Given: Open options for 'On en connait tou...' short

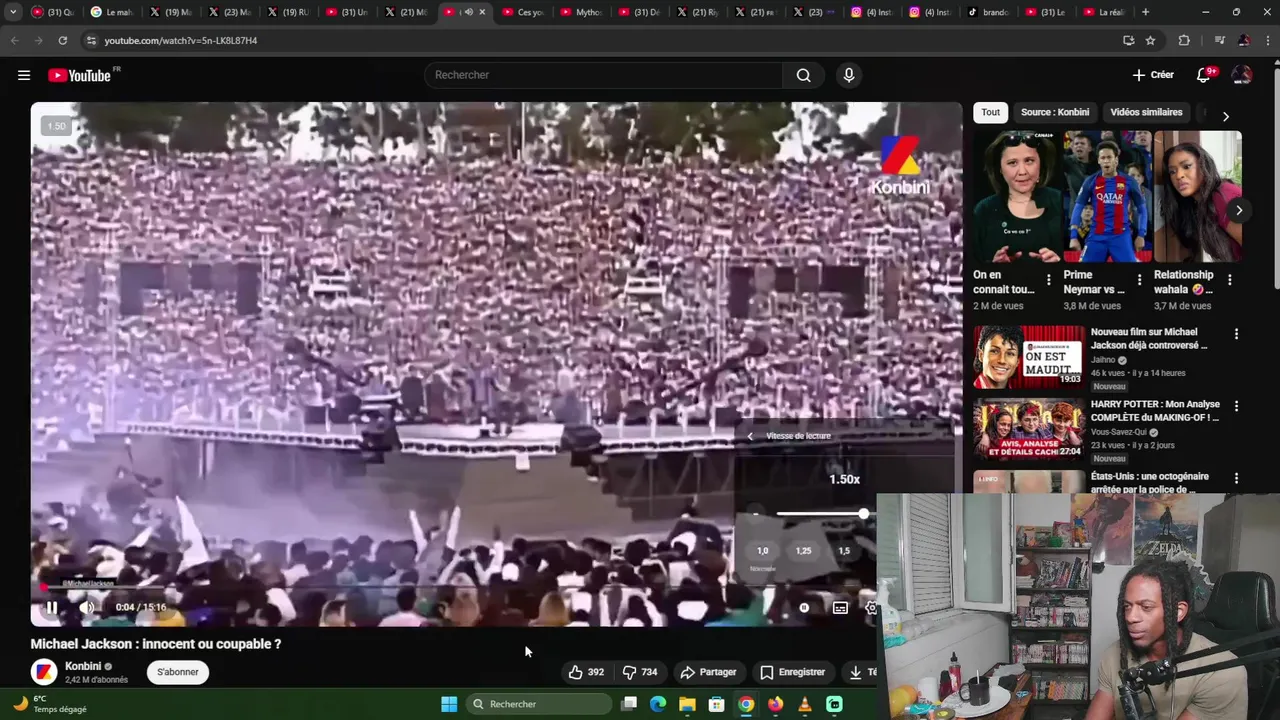Looking at the screenshot, I should [1048, 280].
